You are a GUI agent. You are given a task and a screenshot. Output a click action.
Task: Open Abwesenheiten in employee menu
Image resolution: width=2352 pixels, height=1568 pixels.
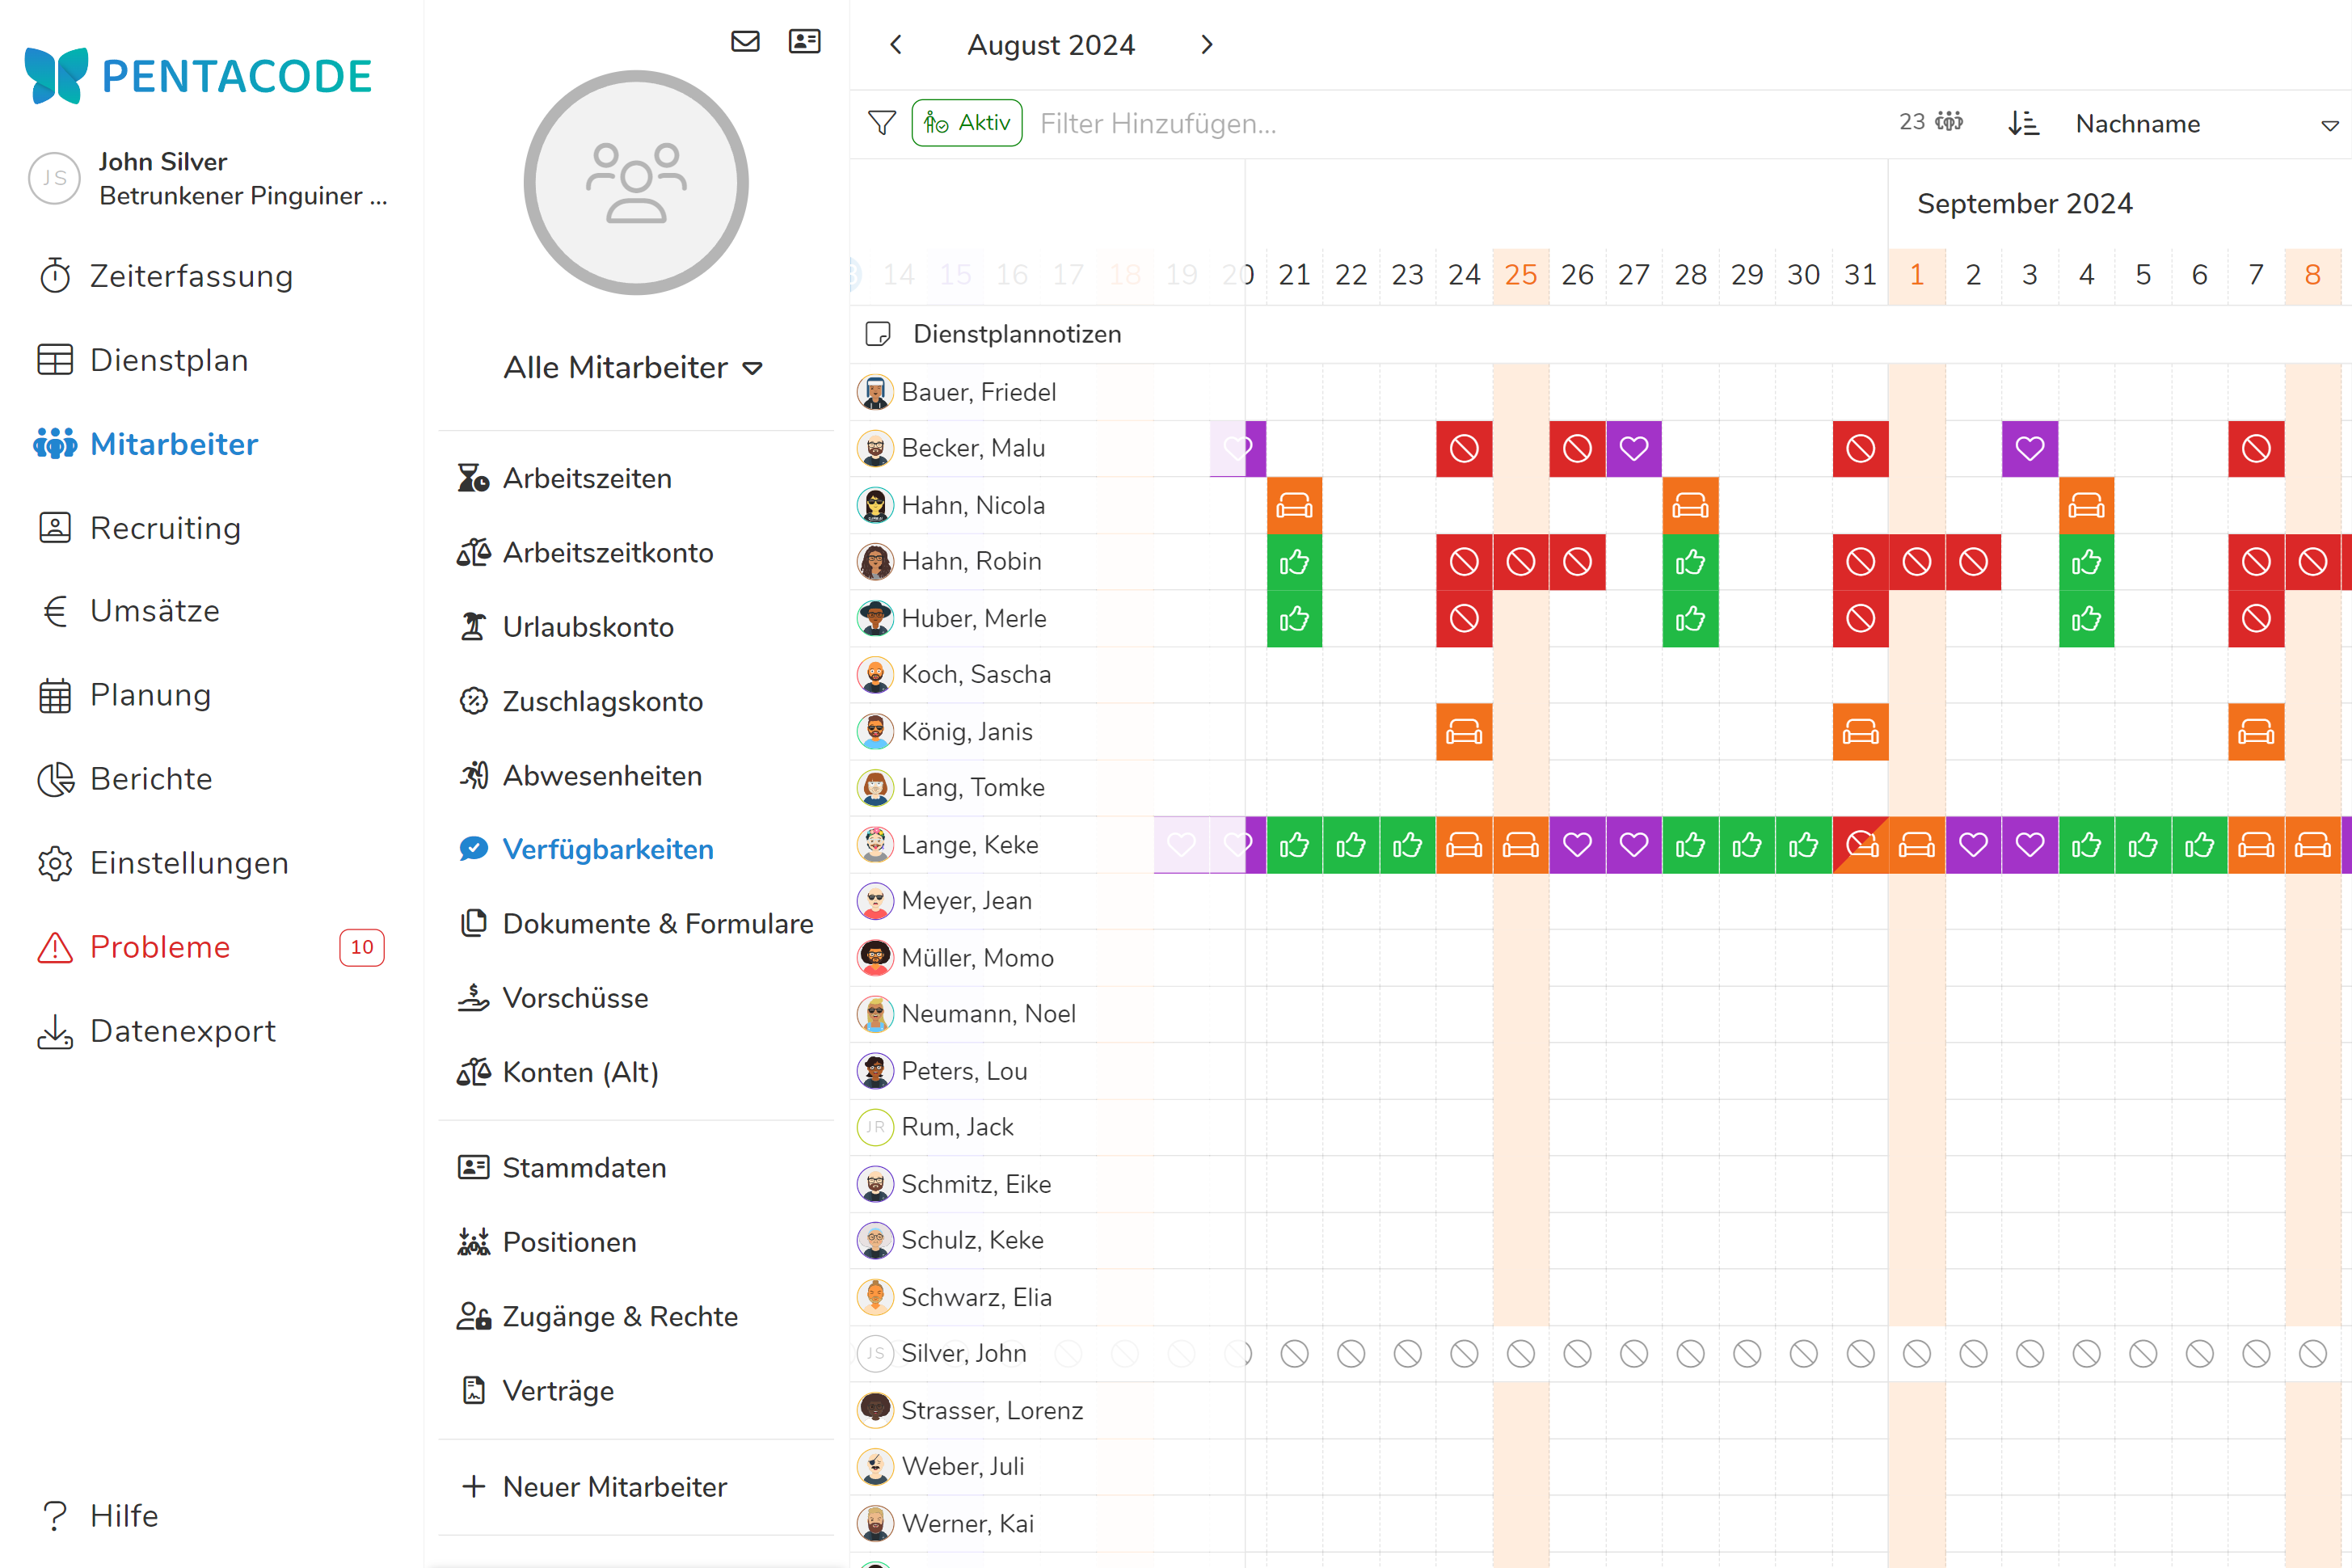tap(602, 776)
